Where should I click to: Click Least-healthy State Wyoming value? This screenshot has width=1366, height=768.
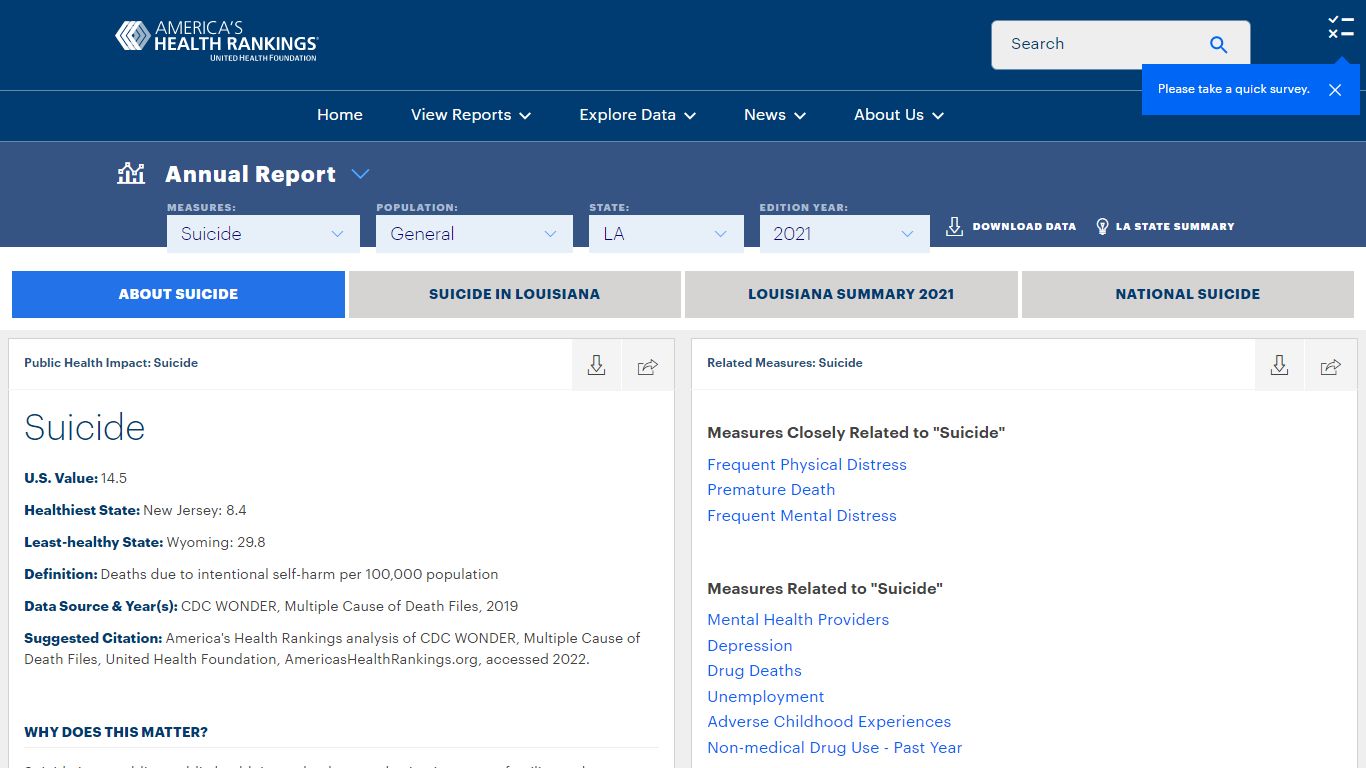click(145, 542)
